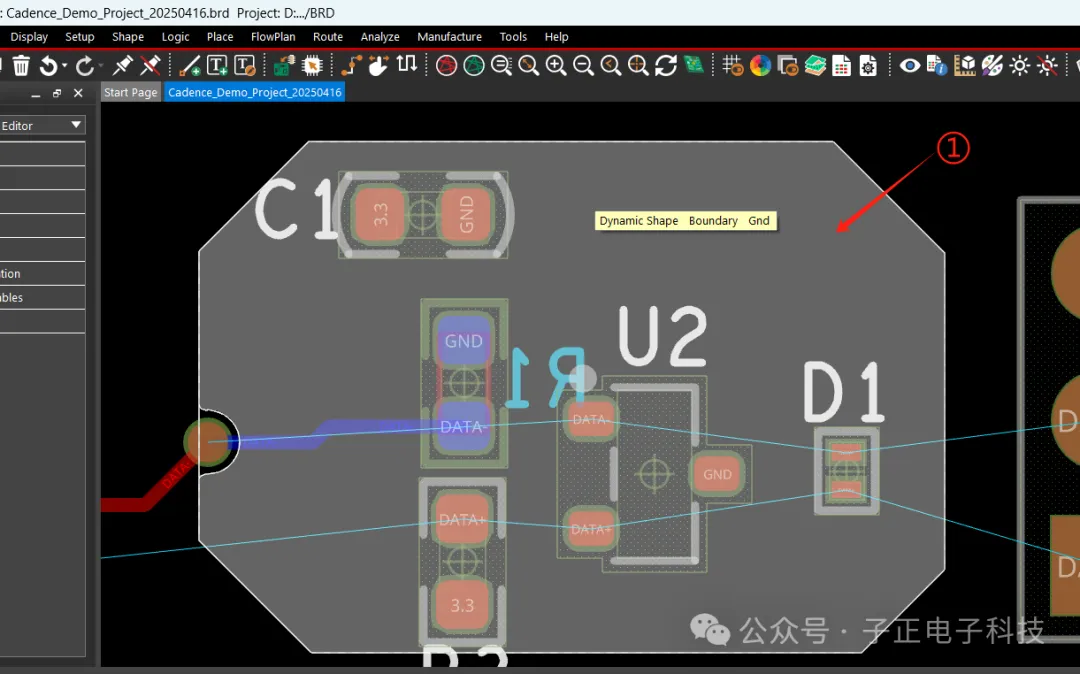
Task: Select the Add Connect routing tool
Action: pos(351,65)
